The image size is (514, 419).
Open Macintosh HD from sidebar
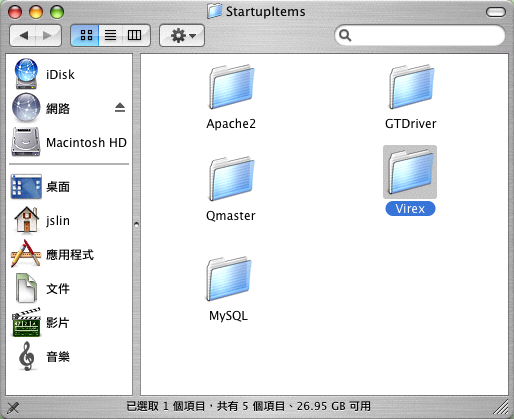click(x=69, y=142)
